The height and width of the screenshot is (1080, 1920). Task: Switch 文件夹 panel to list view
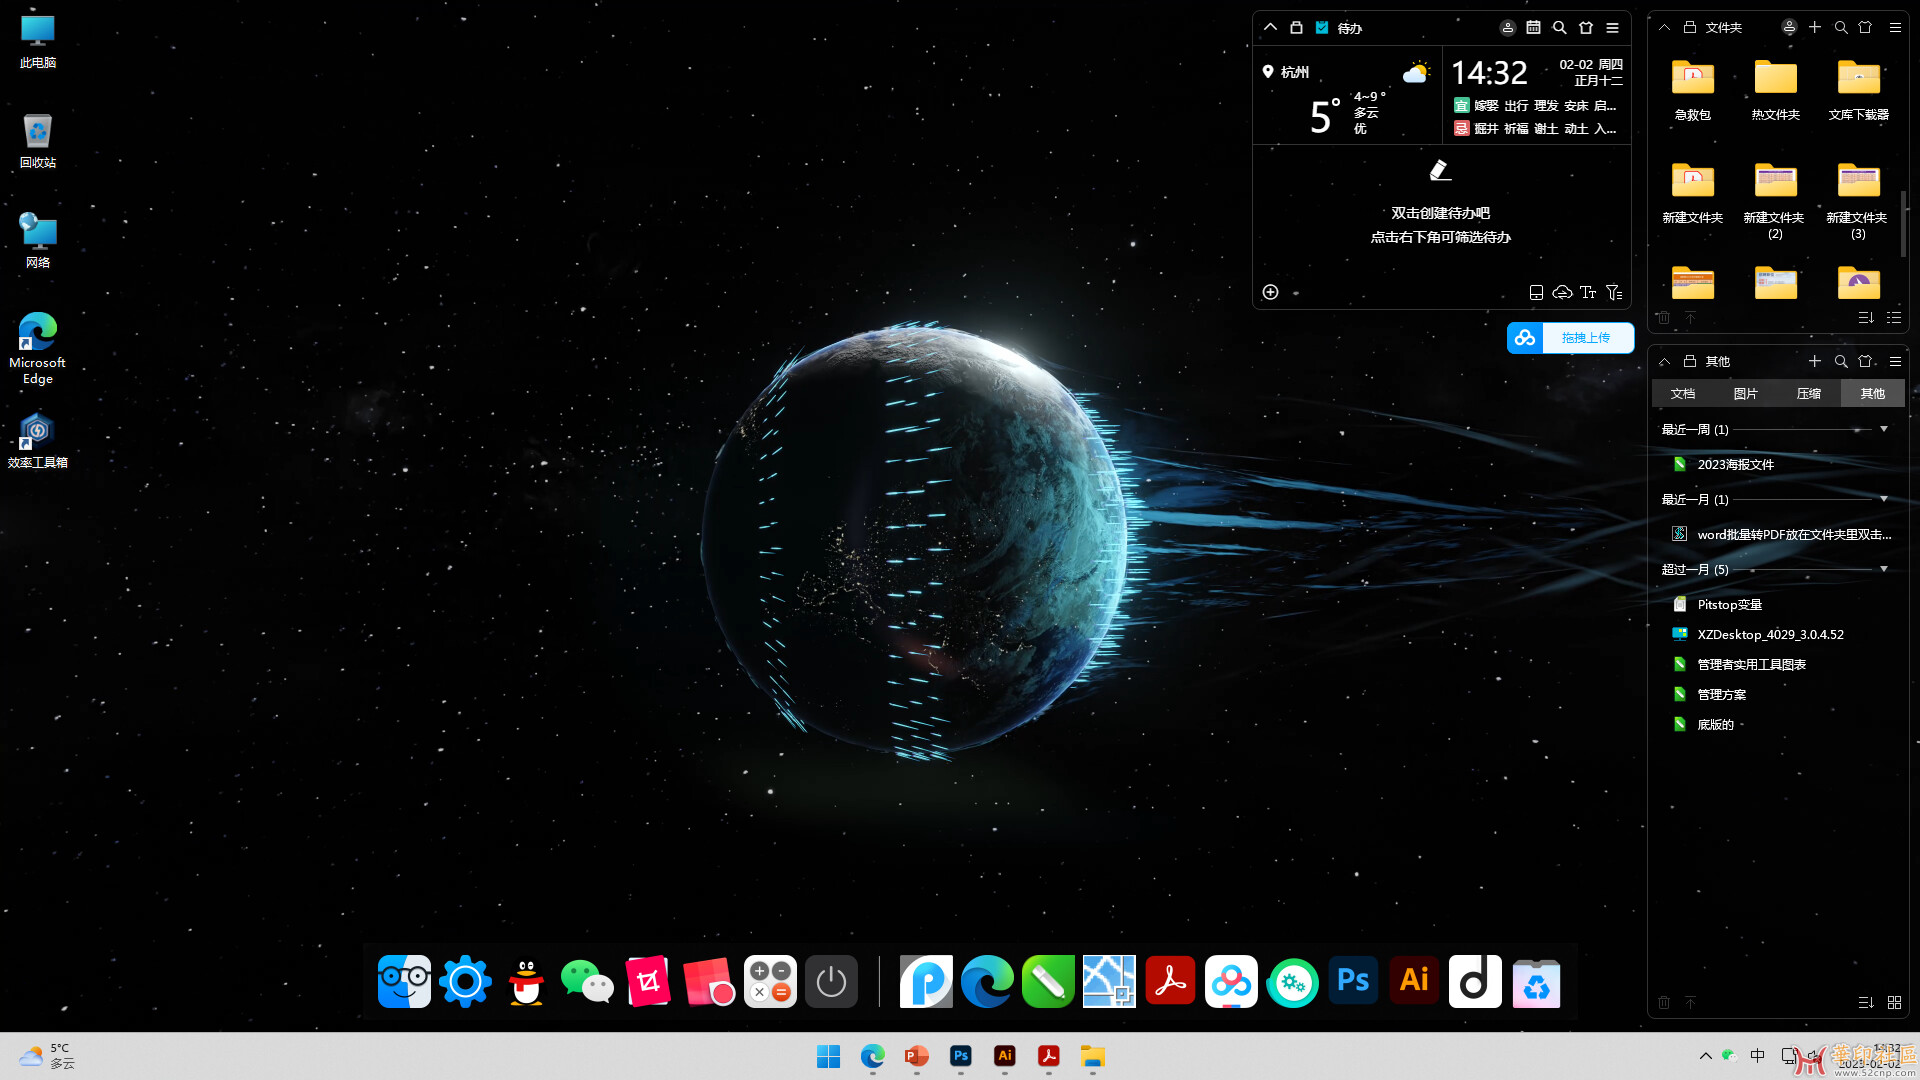(1894, 317)
